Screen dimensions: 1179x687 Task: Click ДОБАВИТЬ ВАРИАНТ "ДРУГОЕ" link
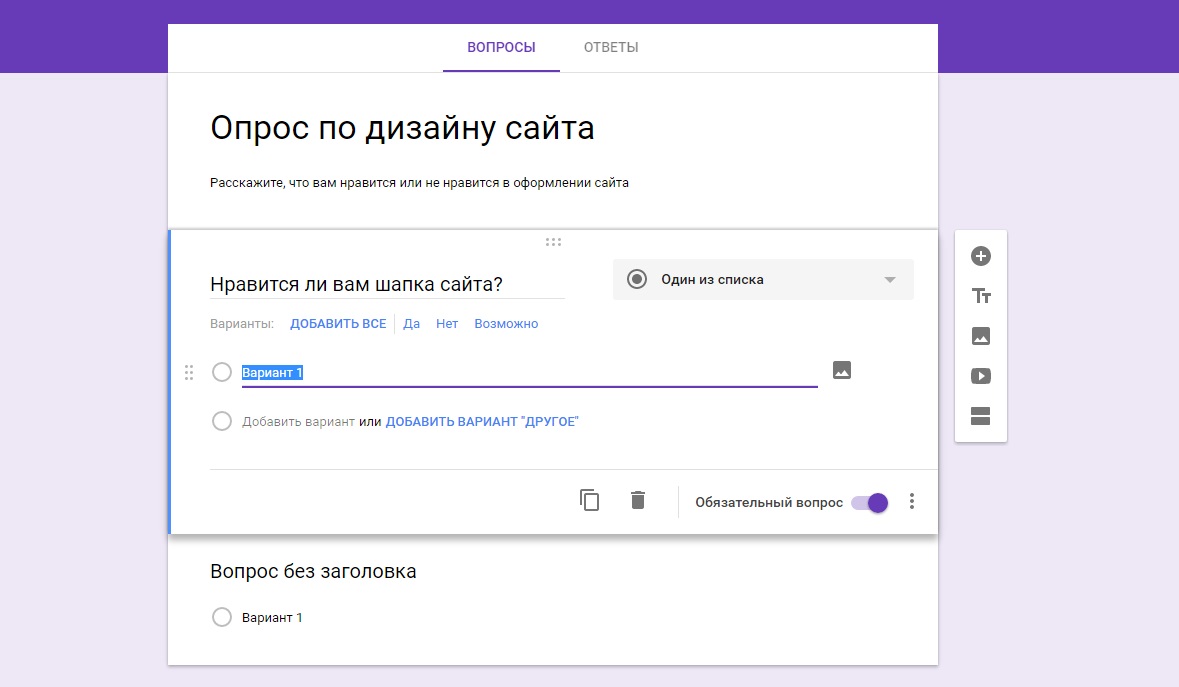pyautogui.click(x=482, y=422)
